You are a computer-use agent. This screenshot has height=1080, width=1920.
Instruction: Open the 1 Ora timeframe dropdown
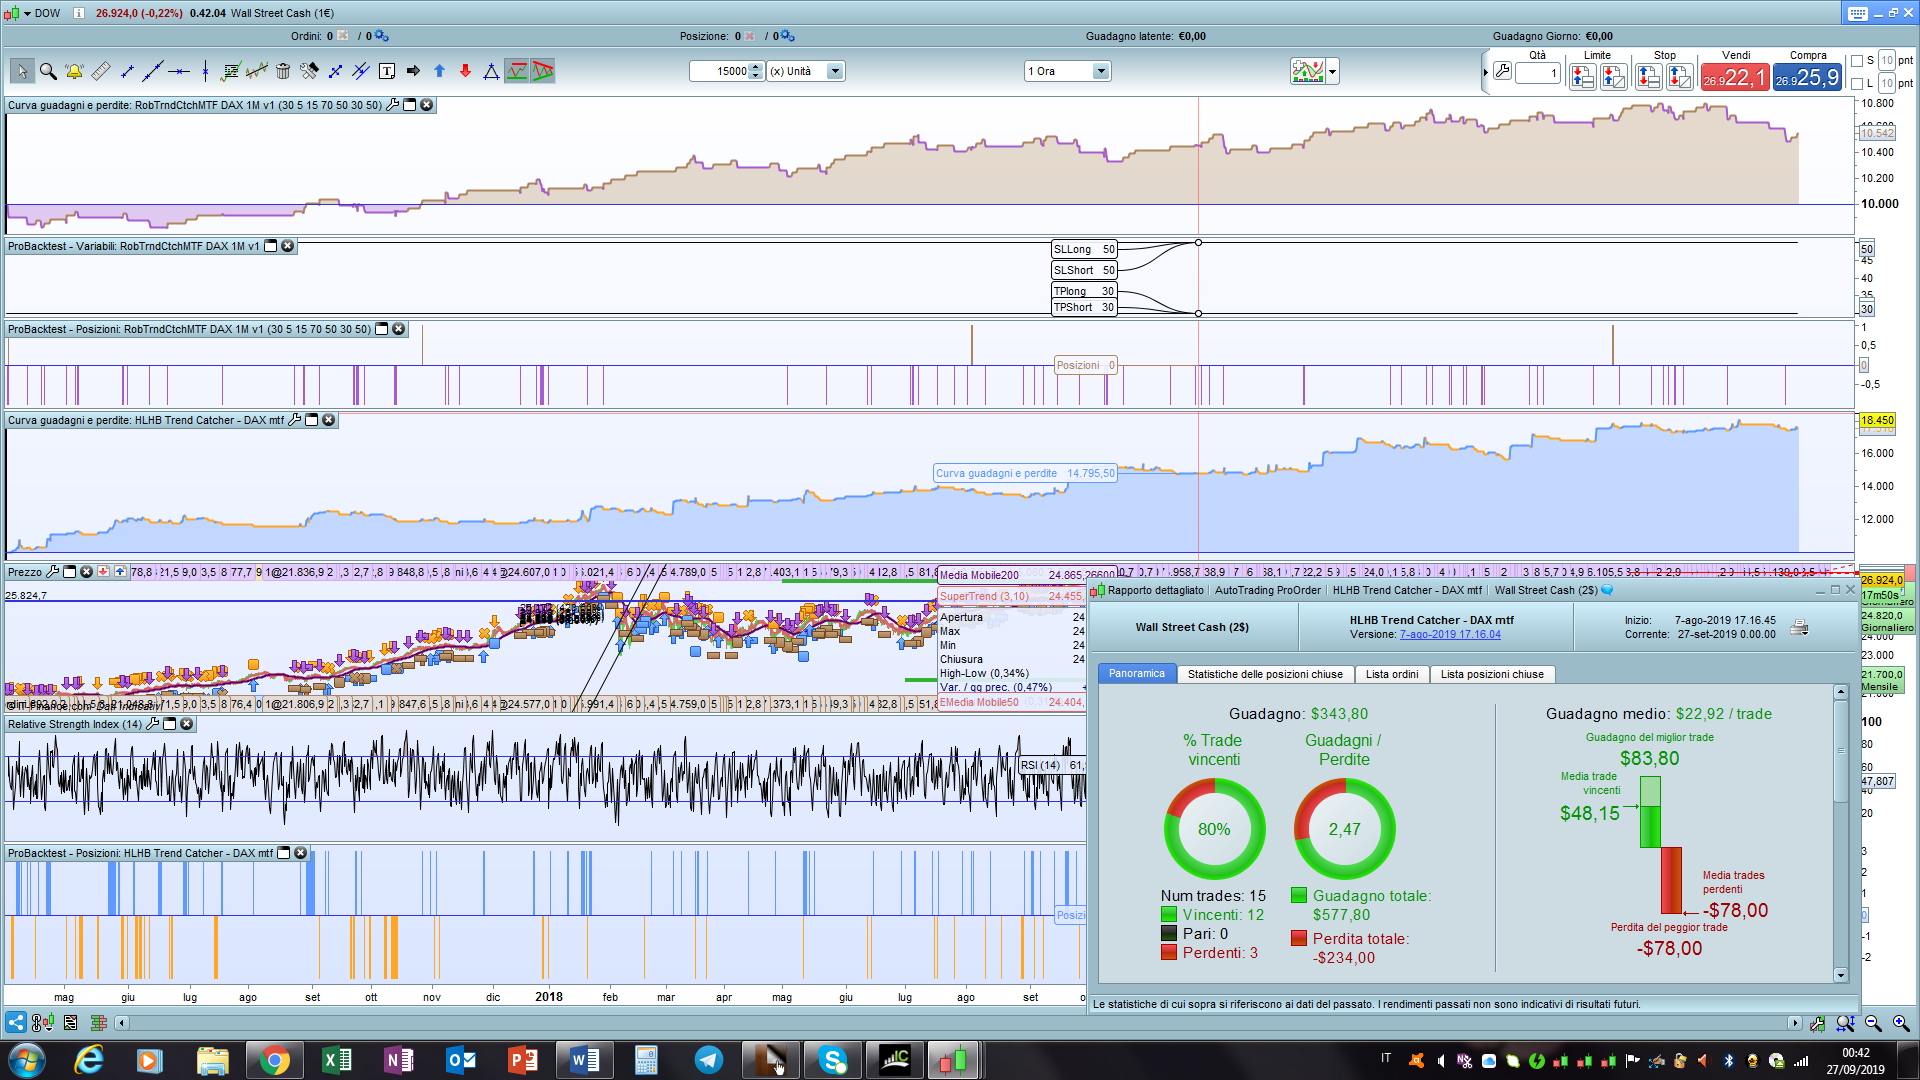pos(1100,72)
